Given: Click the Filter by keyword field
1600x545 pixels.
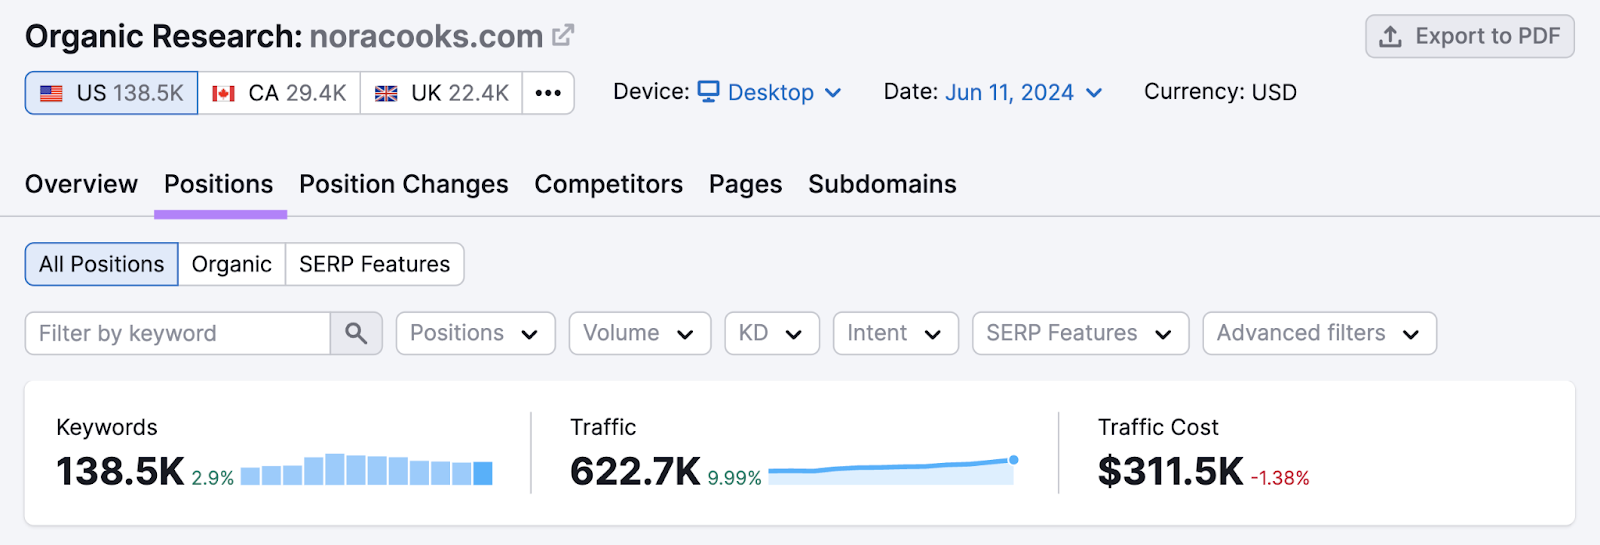Looking at the screenshot, I should [177, 333].
